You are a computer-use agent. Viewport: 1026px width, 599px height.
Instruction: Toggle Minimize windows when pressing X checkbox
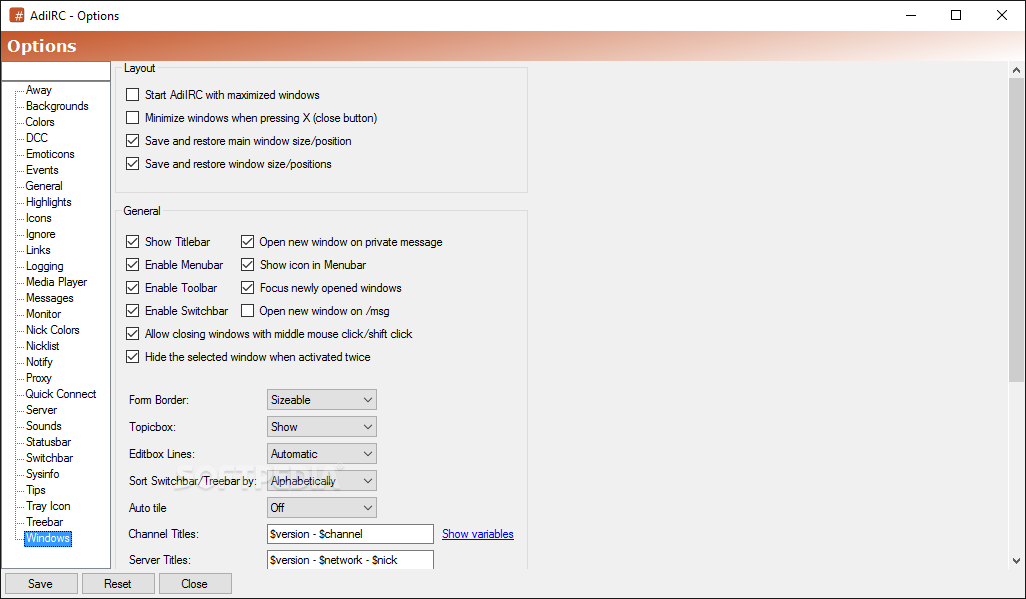(133, 118)
